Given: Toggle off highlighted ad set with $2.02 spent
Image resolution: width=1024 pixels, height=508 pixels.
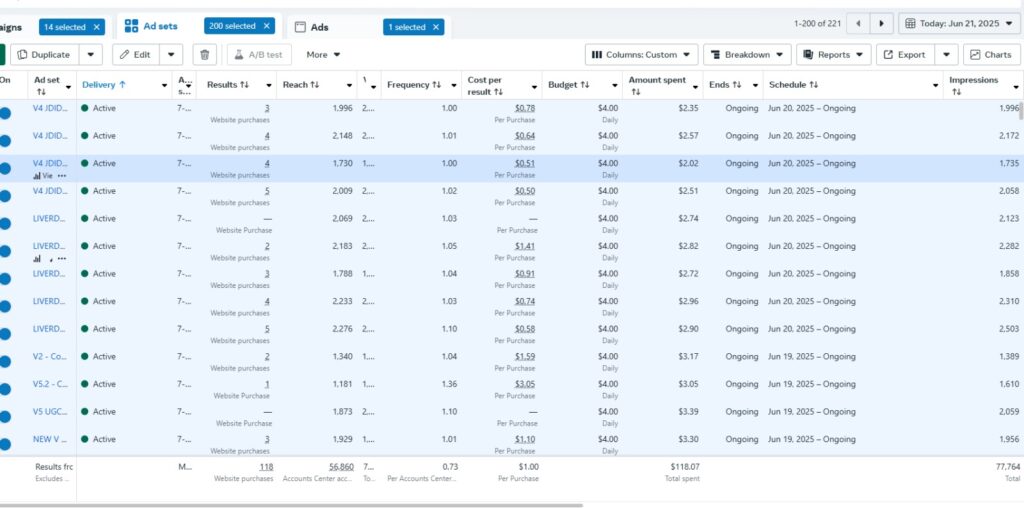Looking at the screenshot, I should tap(5, 168).
